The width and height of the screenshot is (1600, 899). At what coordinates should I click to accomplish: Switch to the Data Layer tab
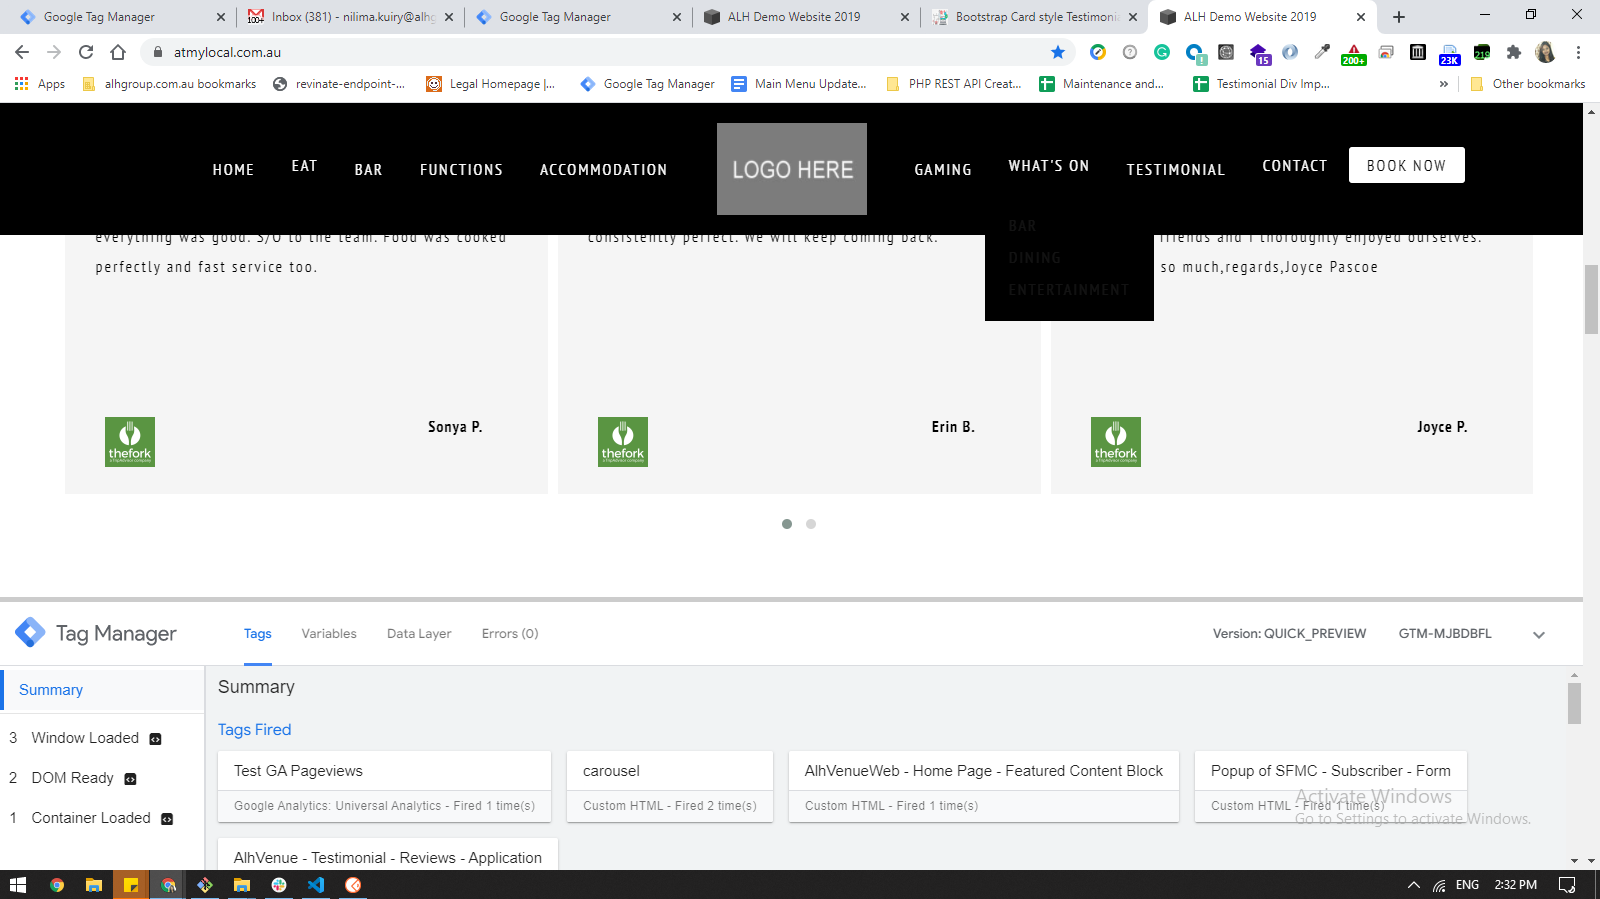[x=419, y=634]
